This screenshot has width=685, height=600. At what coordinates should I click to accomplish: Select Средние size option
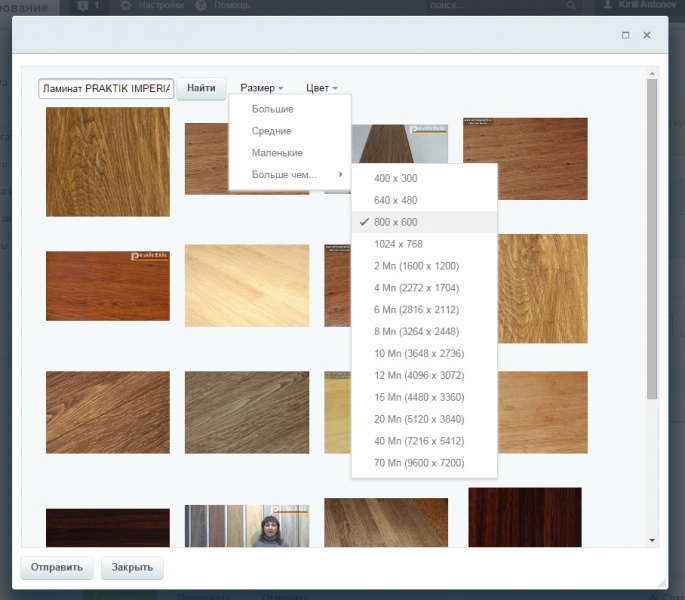tap(271, 131)
